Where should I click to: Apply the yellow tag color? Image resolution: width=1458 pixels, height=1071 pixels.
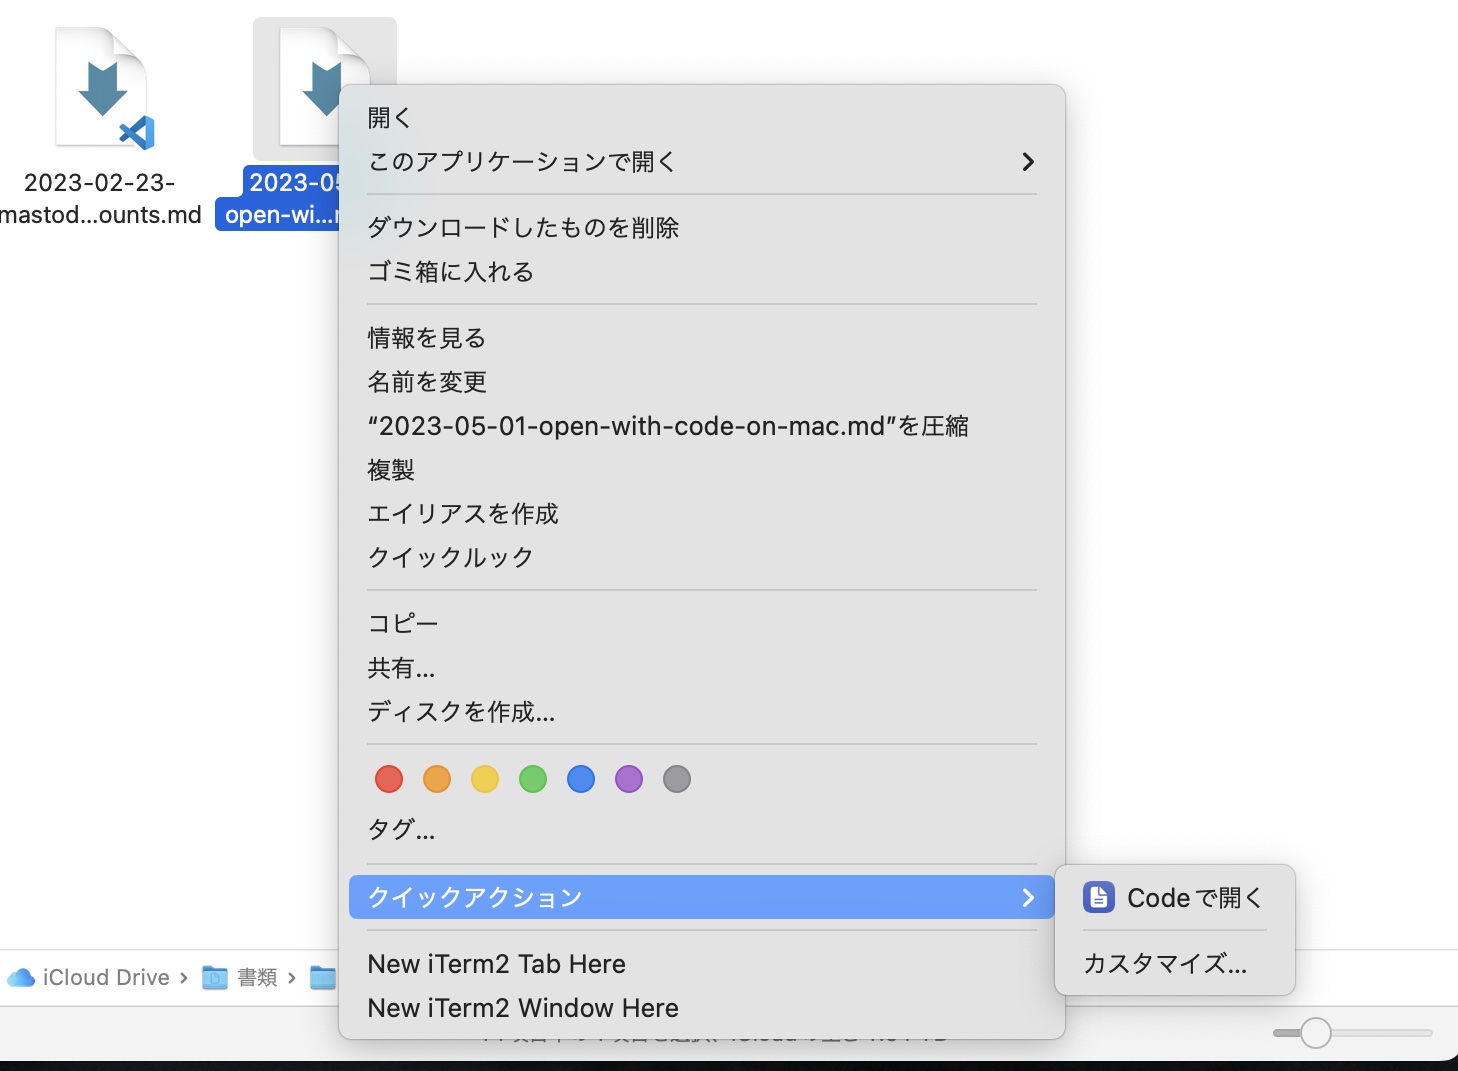click(x=485, y=779)
